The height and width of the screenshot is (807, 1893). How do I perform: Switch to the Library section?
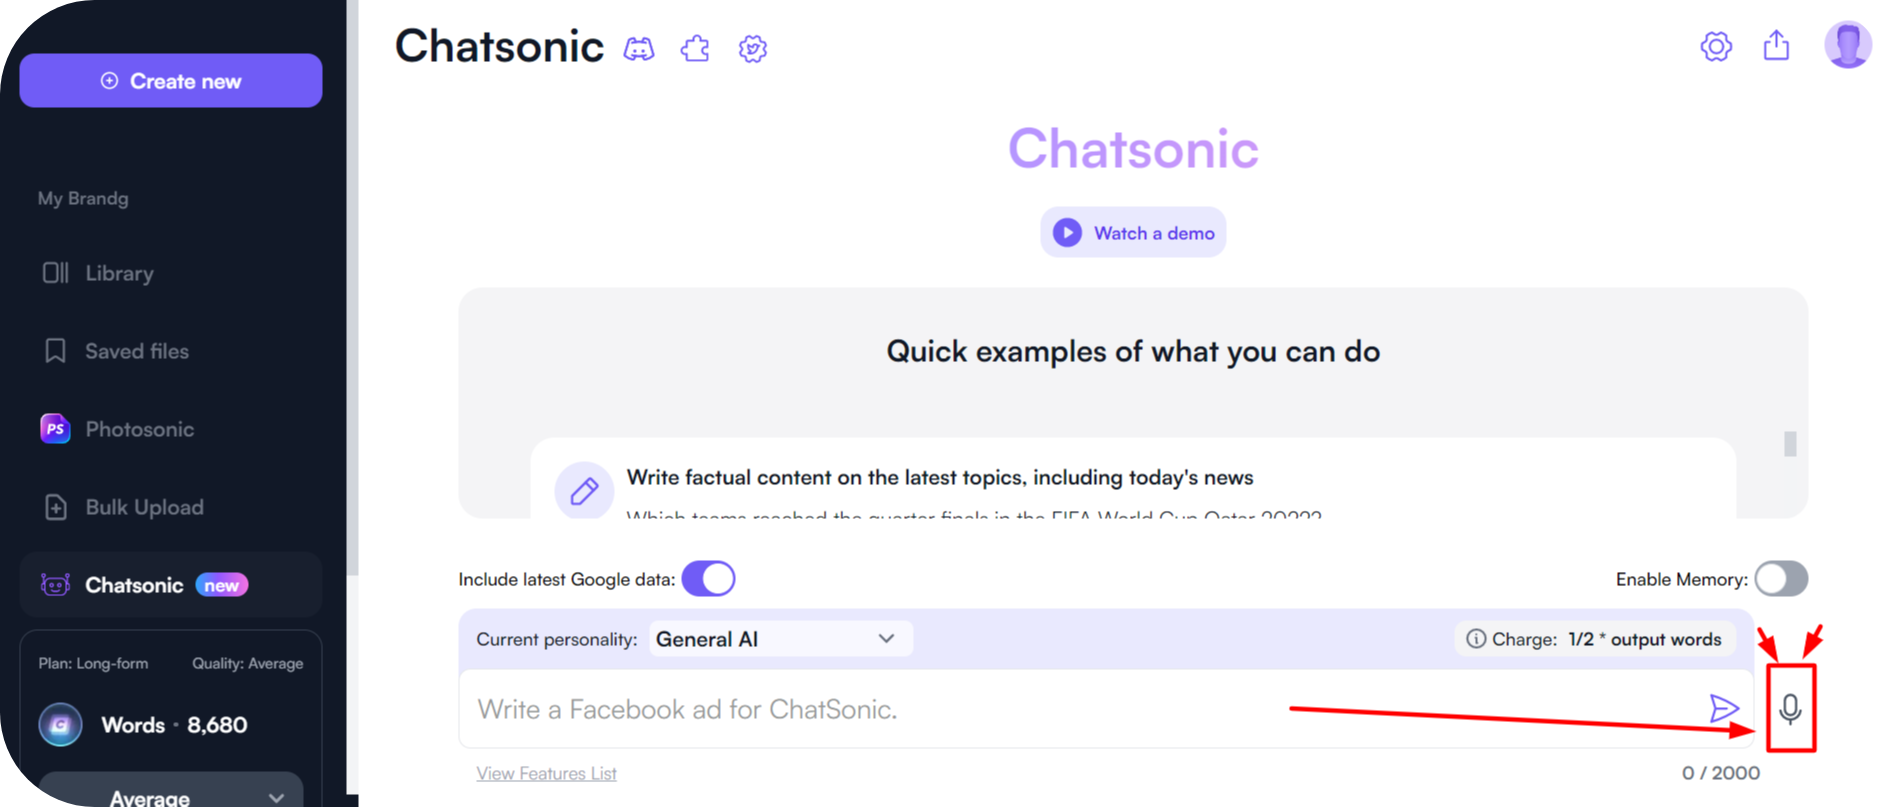118,272
